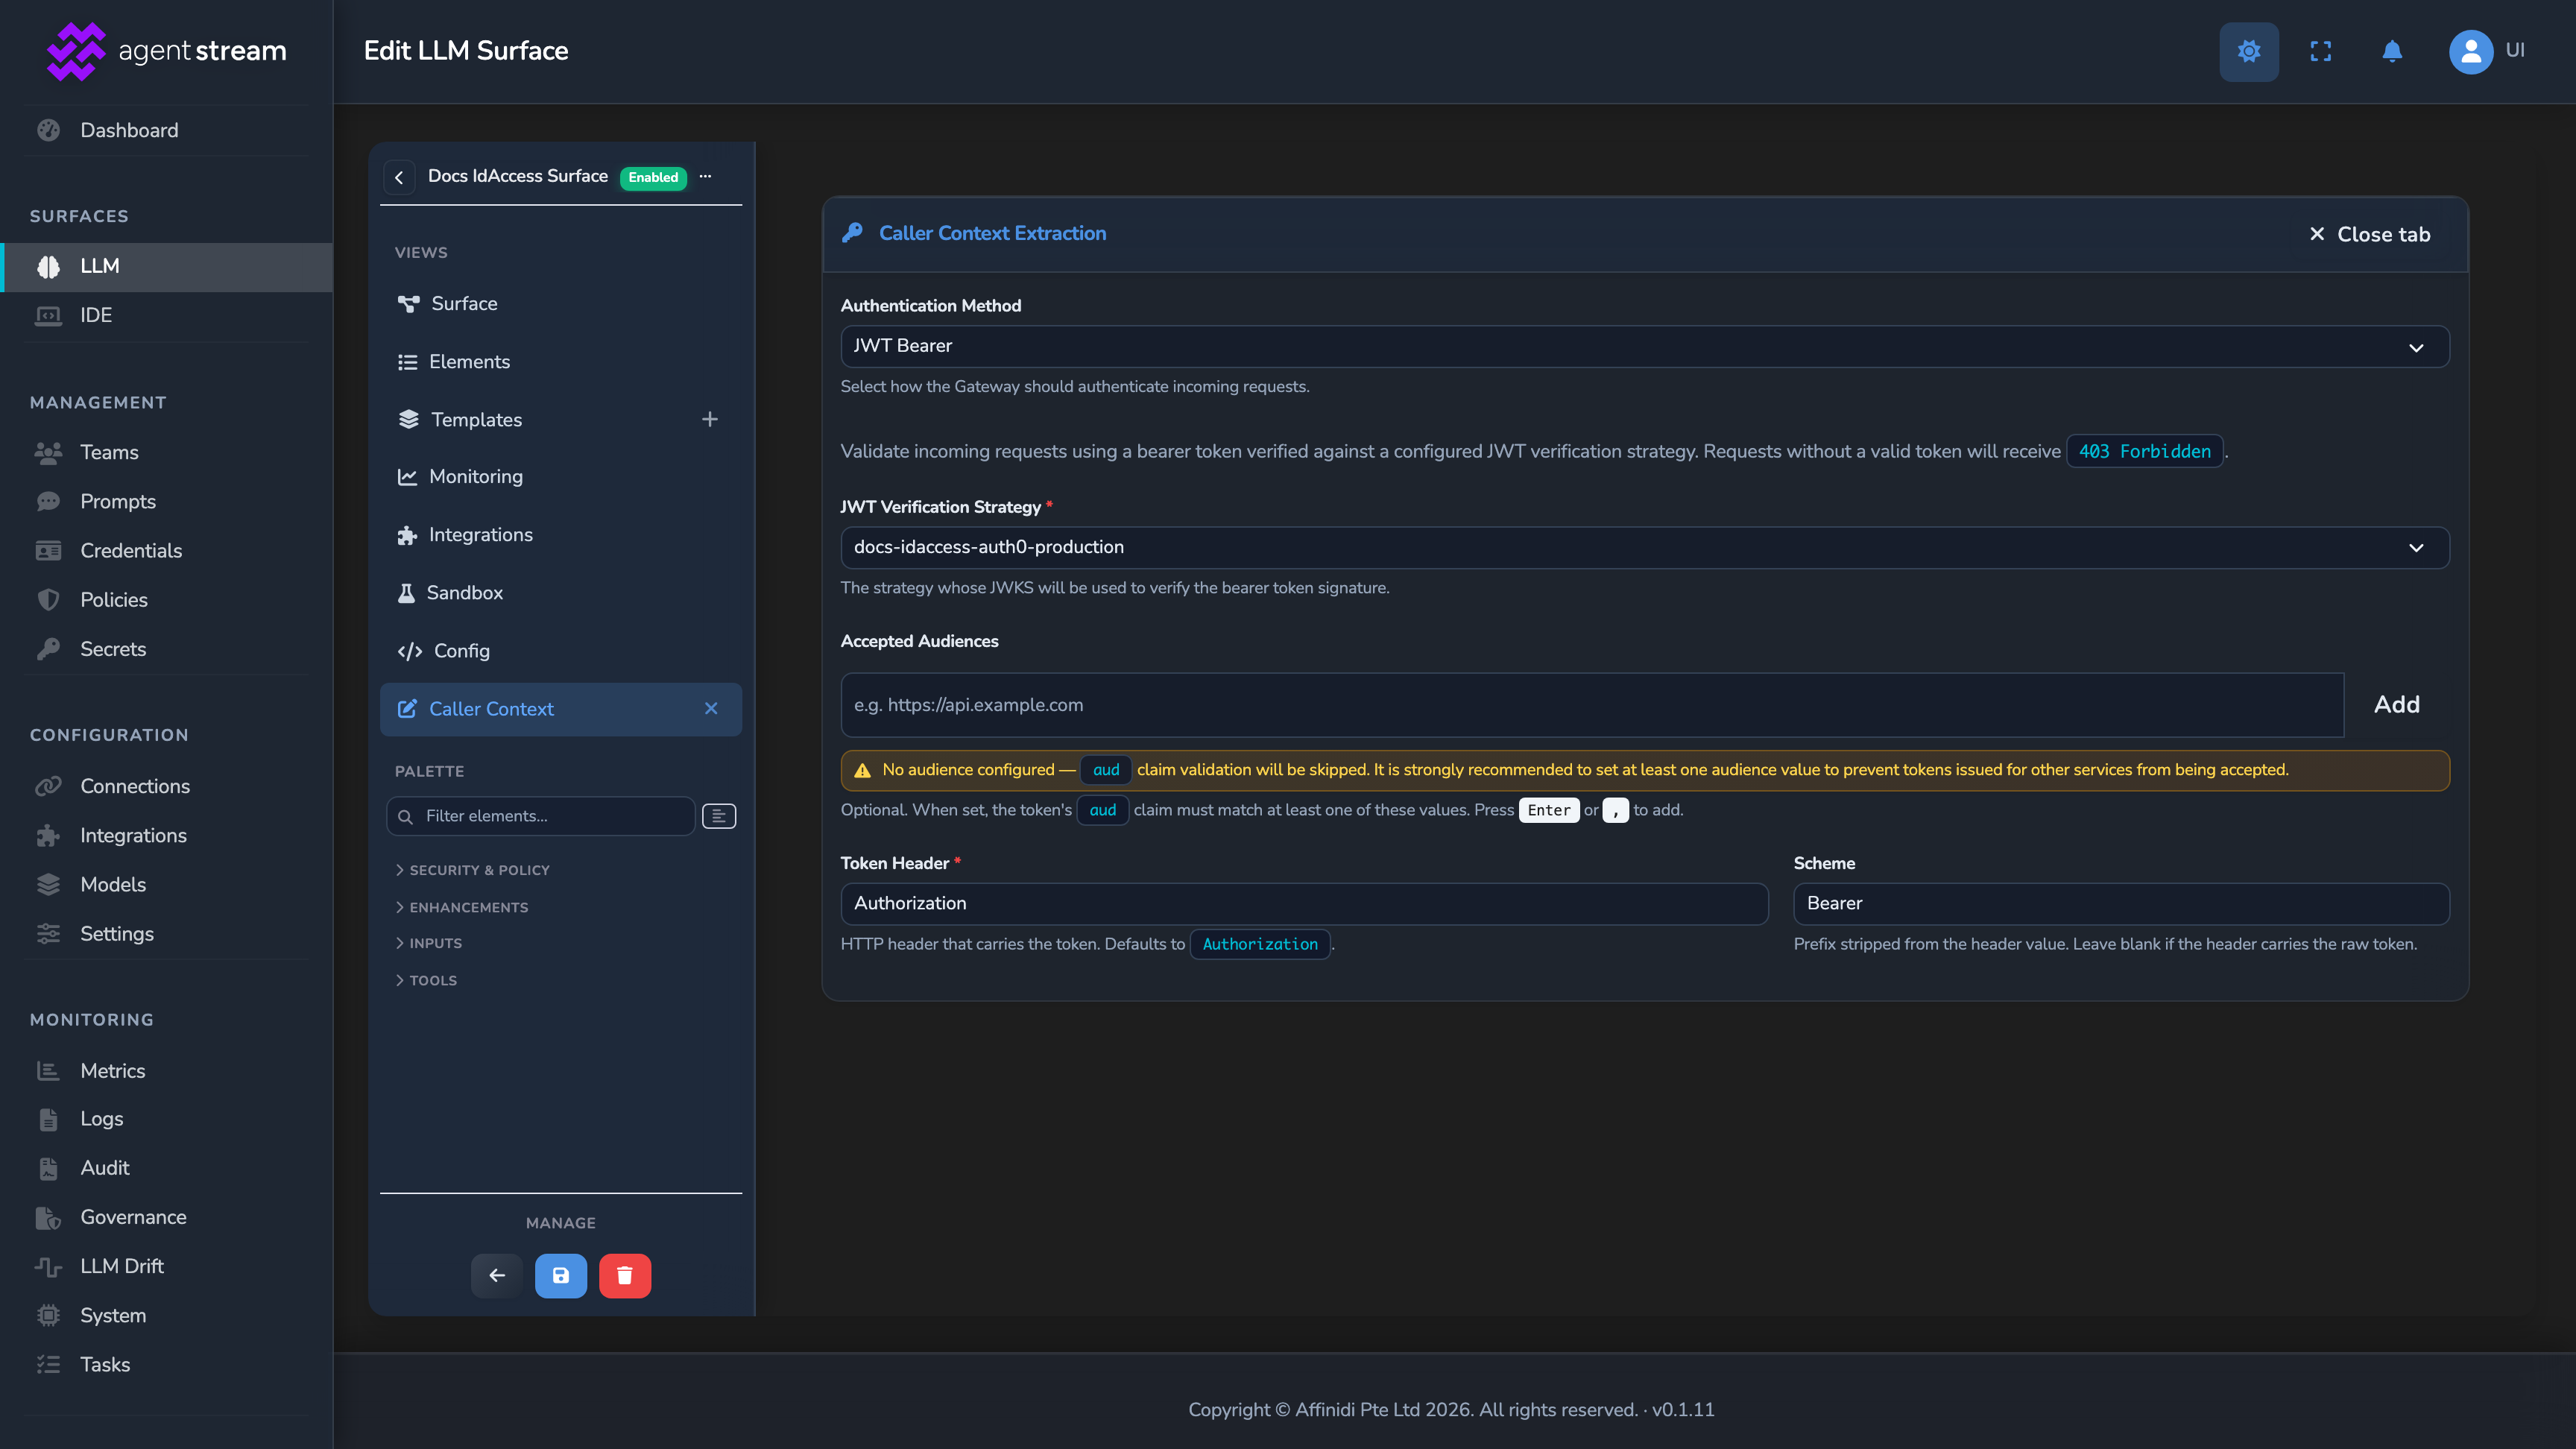The width and height of the screenshot is (2576, 1449).
Task: Click the Filter elements search box
Action: pos(541,816)
